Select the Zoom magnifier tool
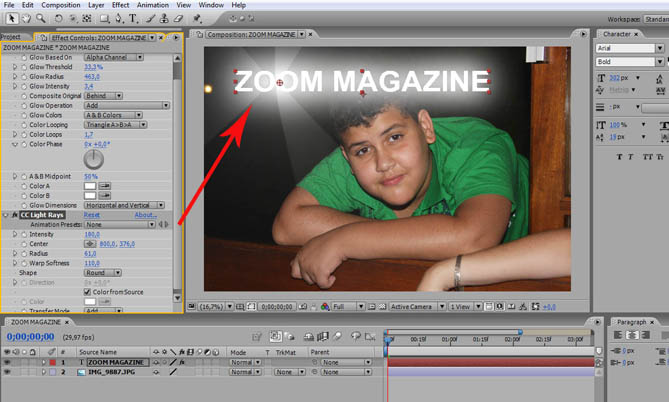669x402 pixels. pos(39,18)
